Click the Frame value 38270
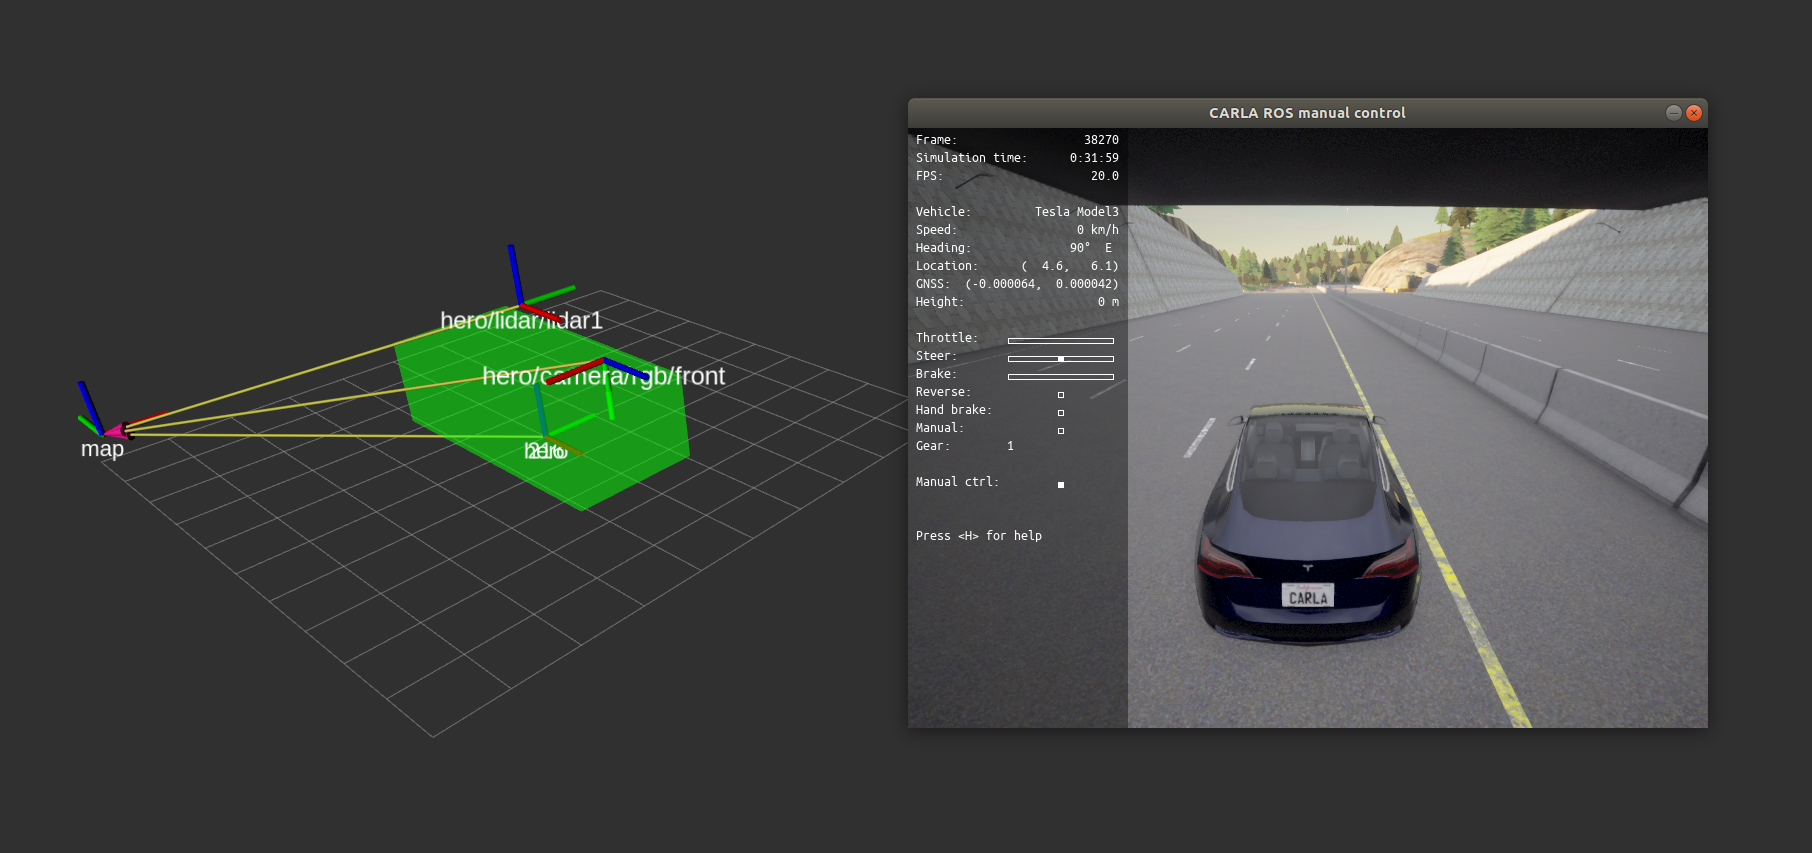 point(1101,140)
